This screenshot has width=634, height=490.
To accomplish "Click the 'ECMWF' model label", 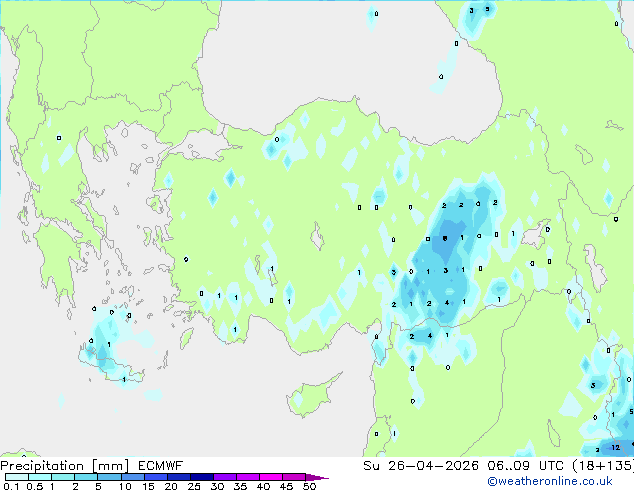I will click(x=161, y=466).
